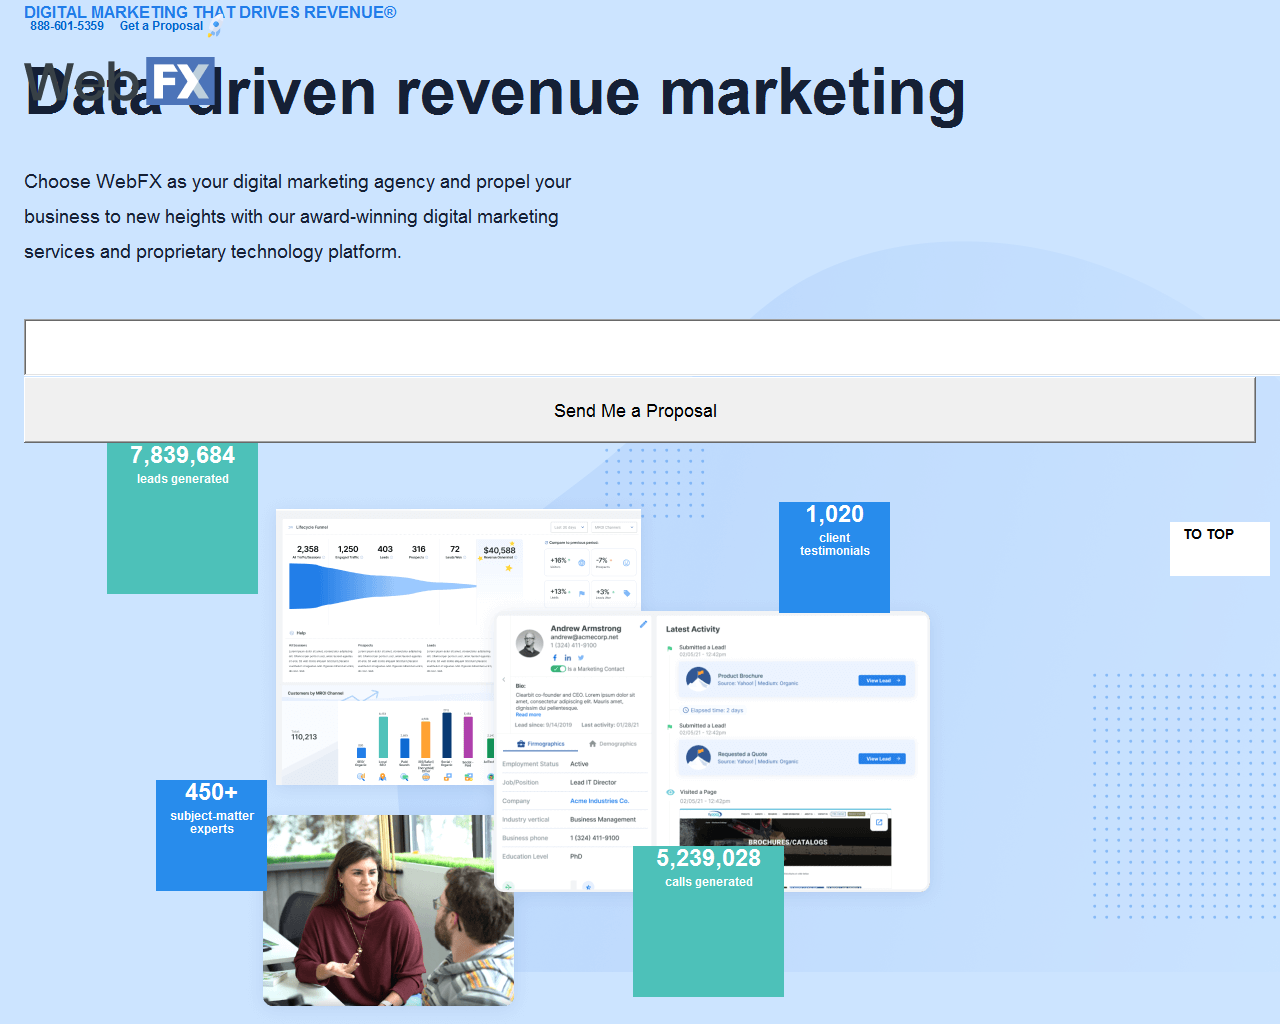Check the "Compare to previous periods" checkbox

pos(546,542)
